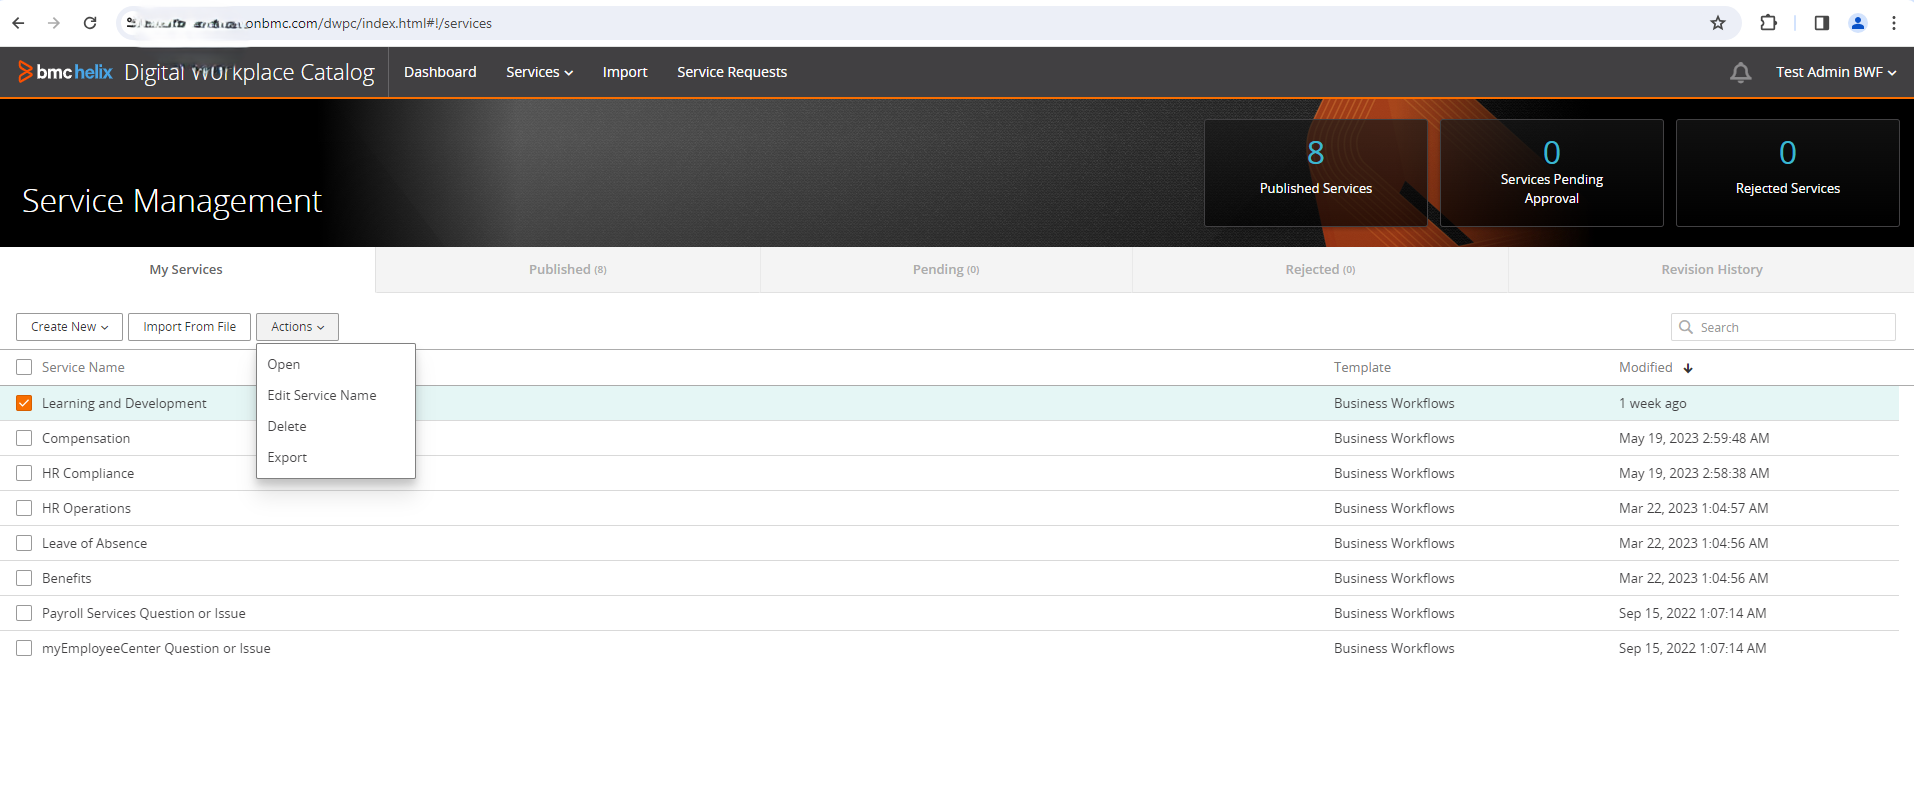The width and height of the screenshot is (1914, 797).
Task: Click the Benefits service name
Action: coord(66,578)
